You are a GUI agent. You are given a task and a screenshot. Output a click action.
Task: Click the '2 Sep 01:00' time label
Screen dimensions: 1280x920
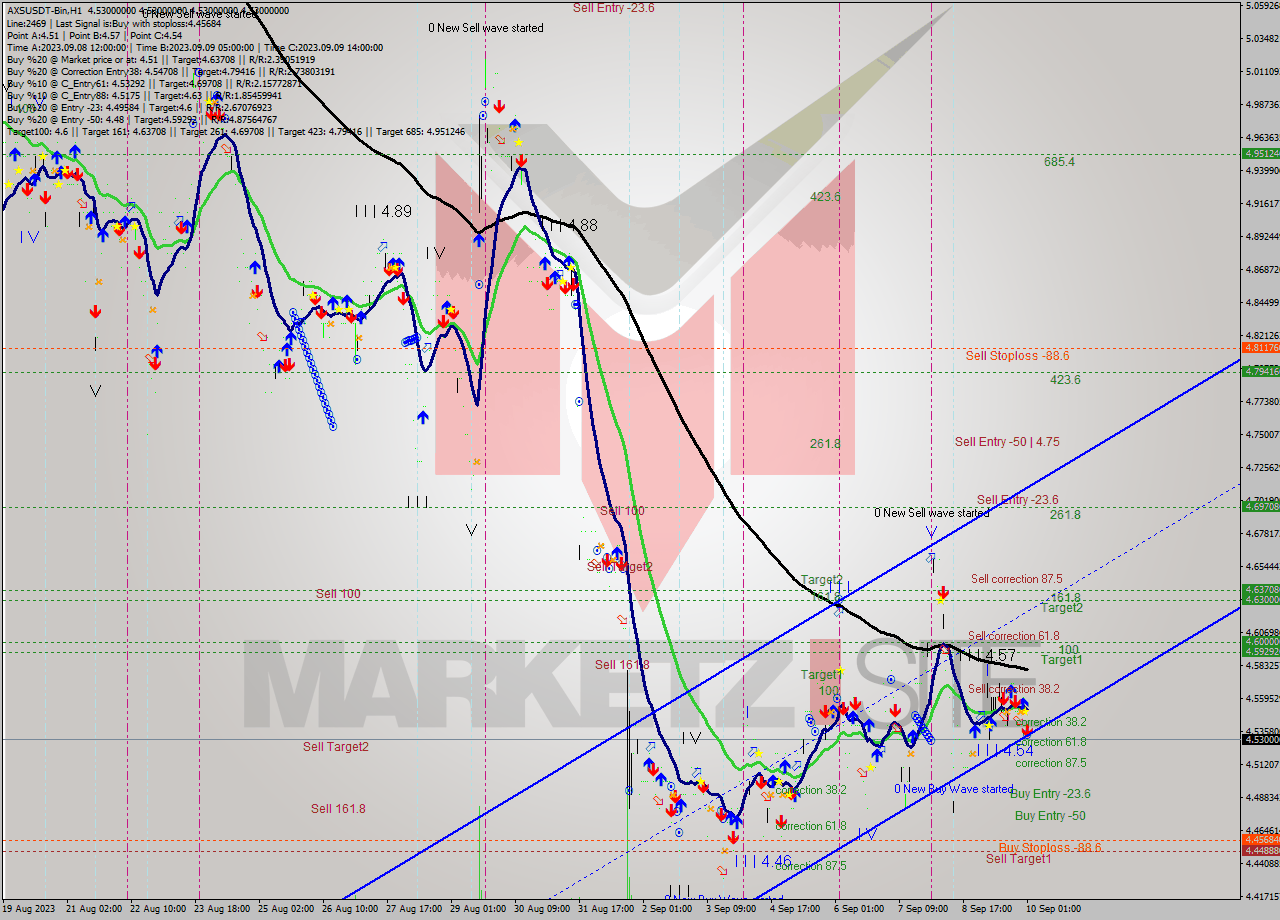(667, 909)
